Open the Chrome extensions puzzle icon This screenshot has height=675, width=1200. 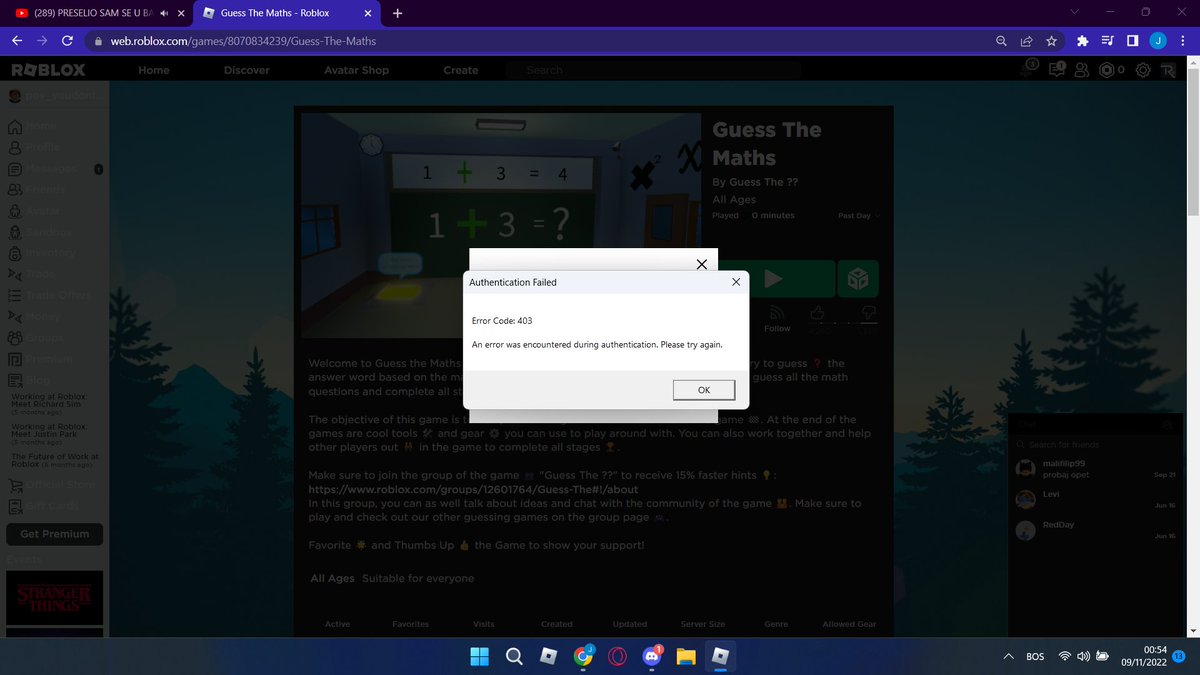tap(1083, 41)
